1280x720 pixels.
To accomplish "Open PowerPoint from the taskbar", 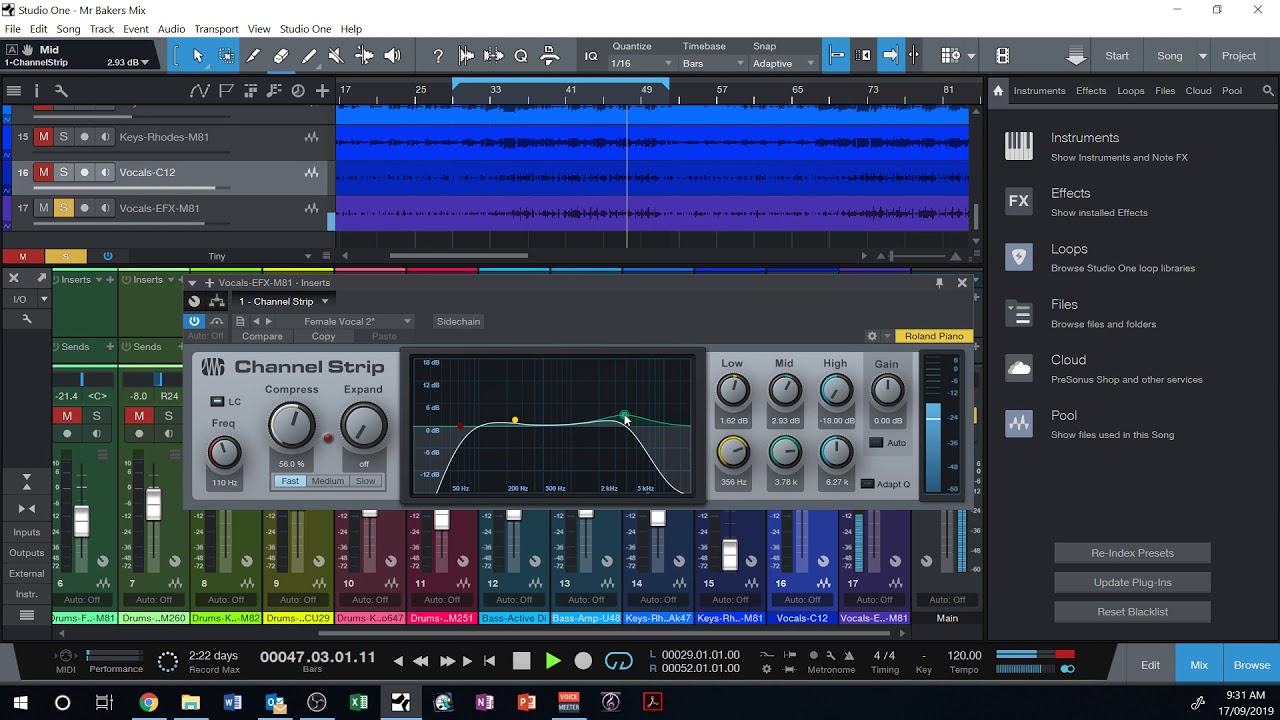I will [527, 702].
